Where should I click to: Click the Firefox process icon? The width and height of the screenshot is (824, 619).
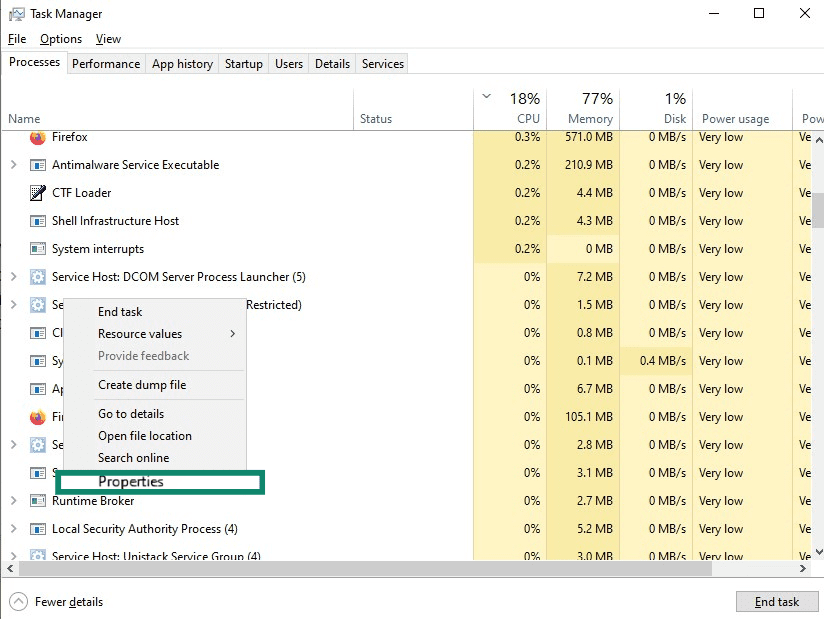34,137
